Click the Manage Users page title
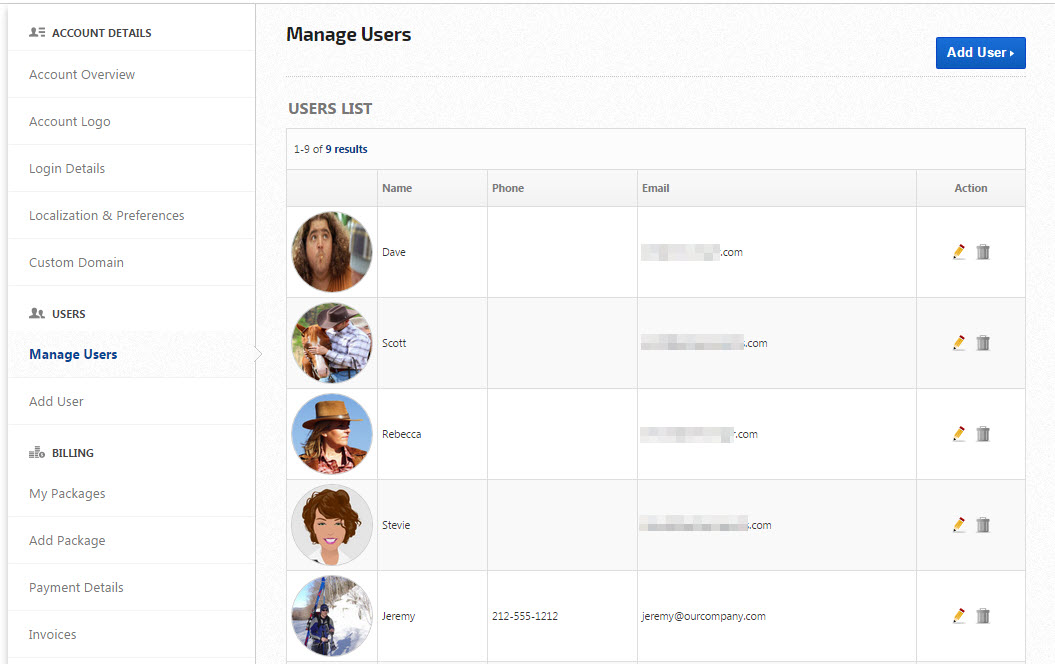Screen dimensions: 1055x664 (x=349, y=34)
